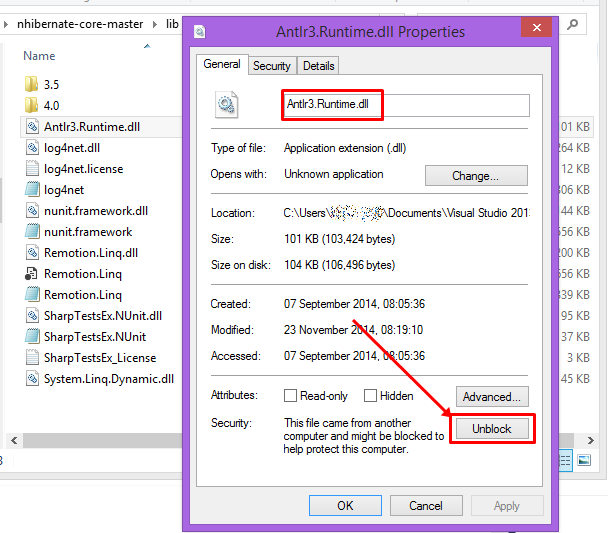This screenshot has width=608, height=533.
Task: Select the 3.5 folder icon
Action: pos(31,84)
